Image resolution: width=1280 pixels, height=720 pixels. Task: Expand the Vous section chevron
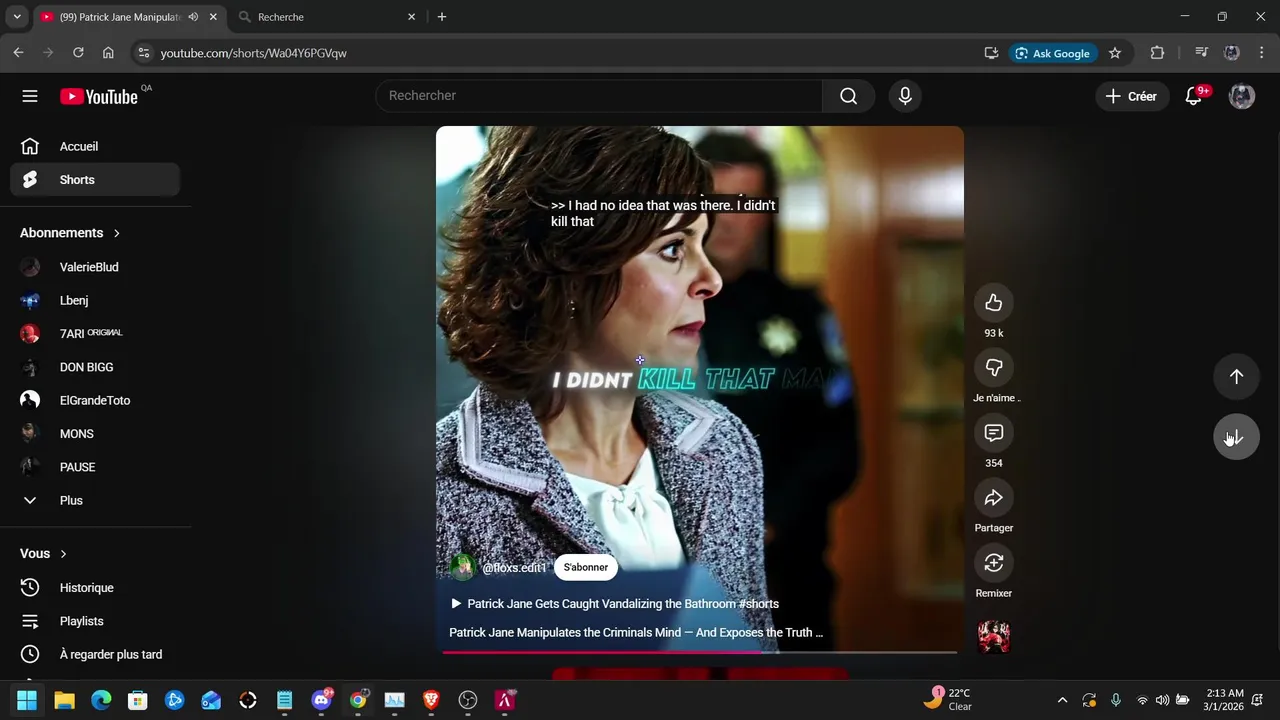pos(63,554)
